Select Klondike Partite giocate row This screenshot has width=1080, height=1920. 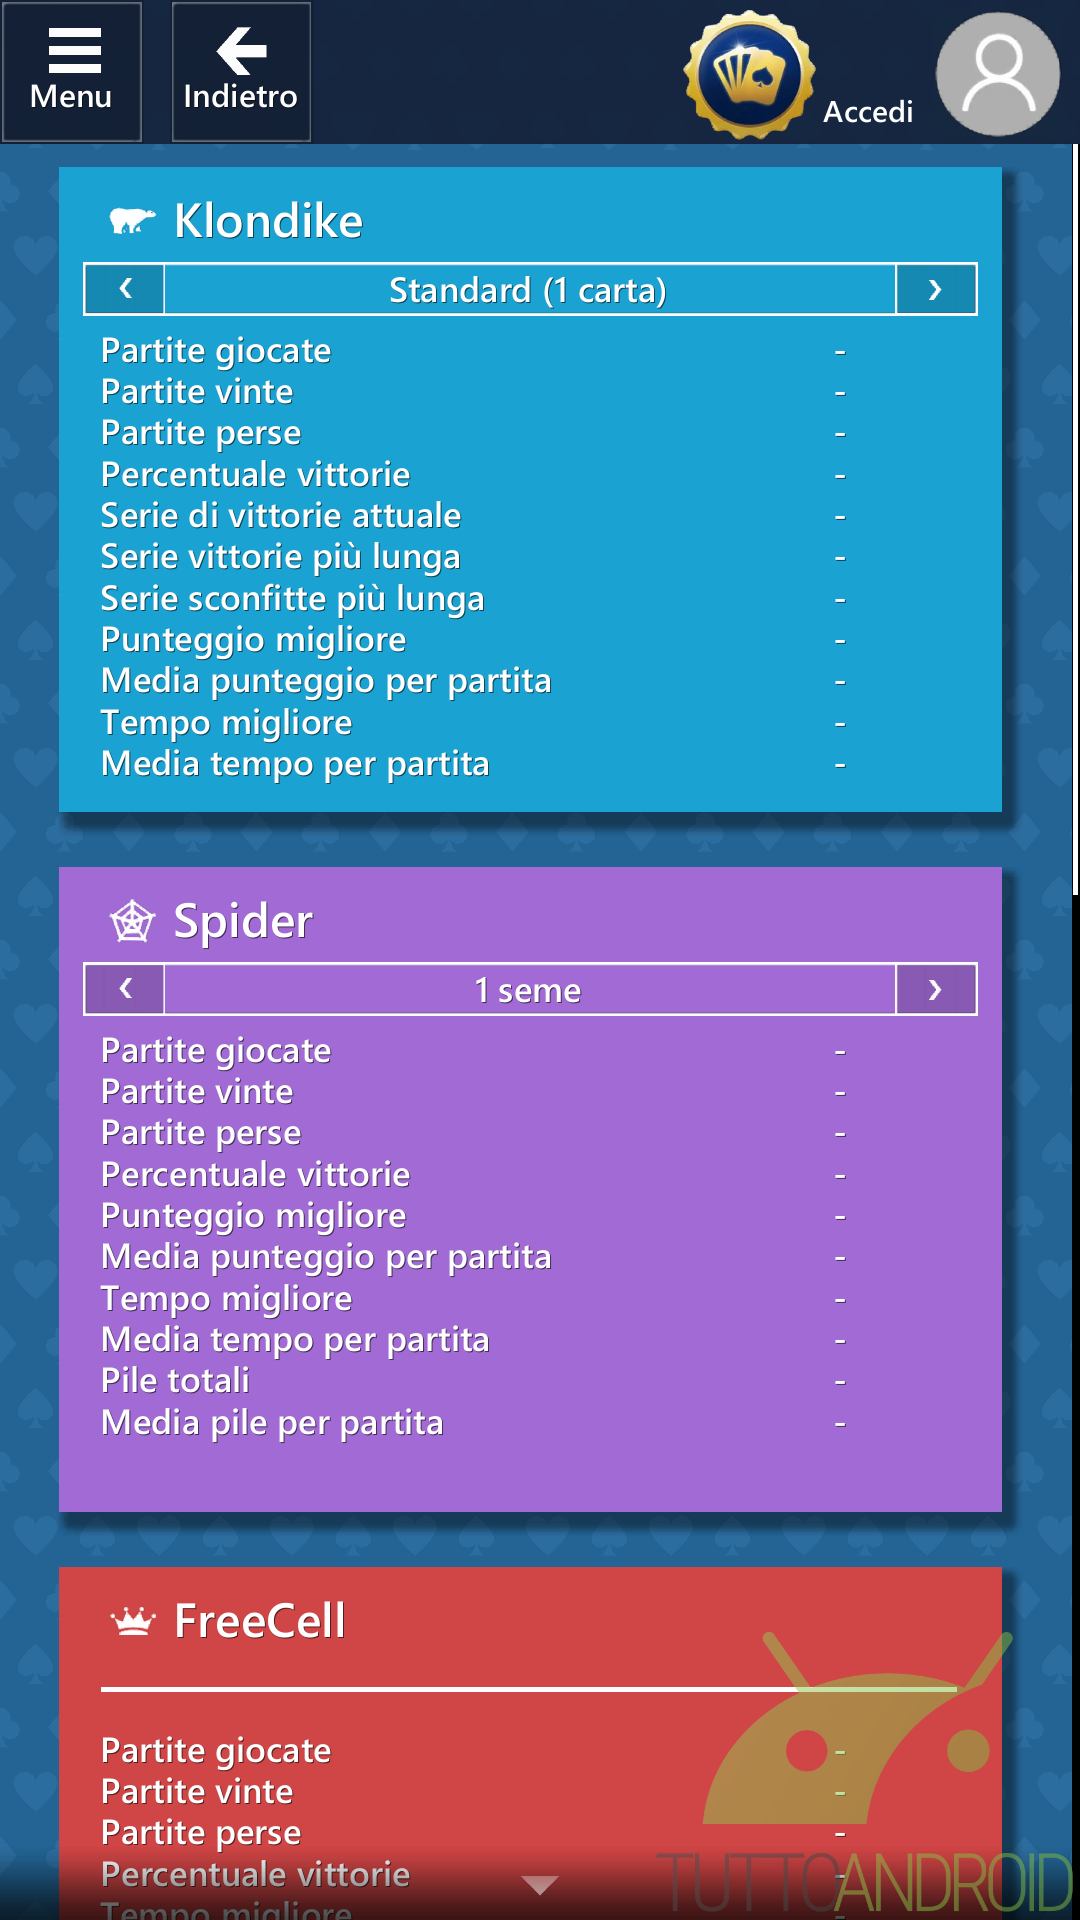point(475,351)
